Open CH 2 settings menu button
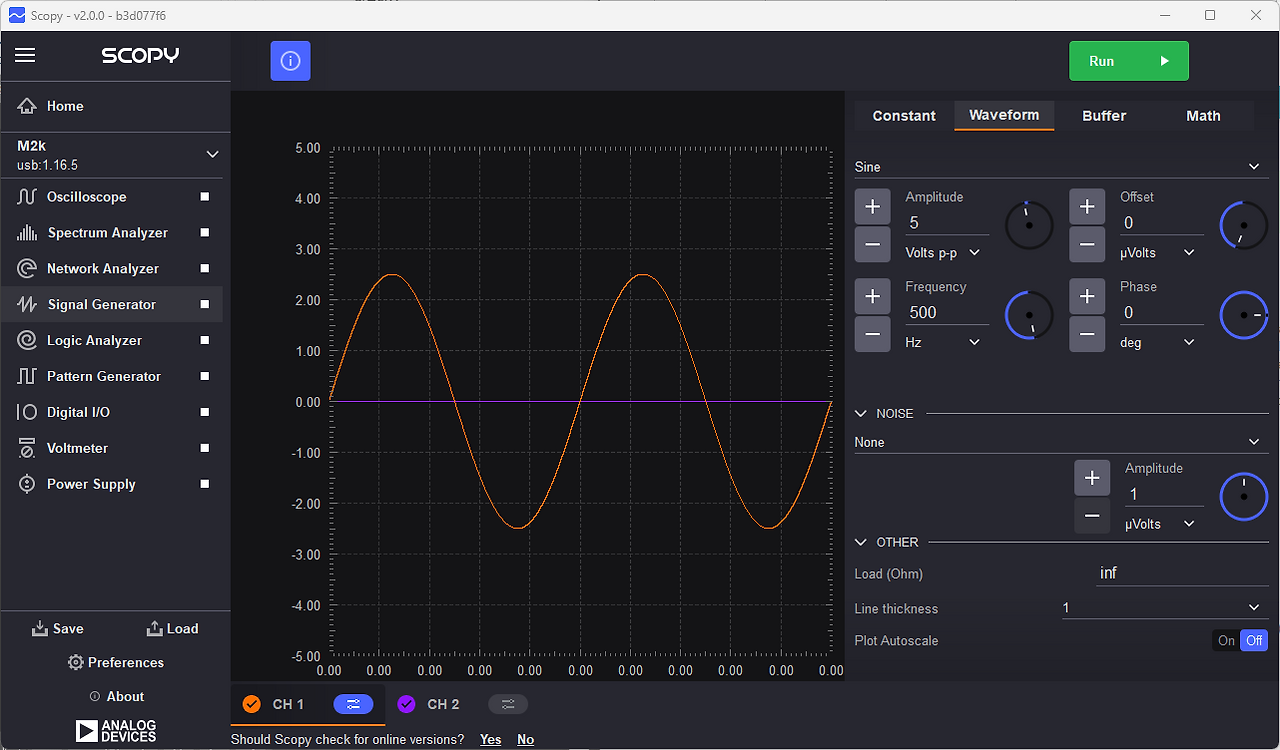The height and width of the screenshot is (750, 1280). click(x=508, y=704)
